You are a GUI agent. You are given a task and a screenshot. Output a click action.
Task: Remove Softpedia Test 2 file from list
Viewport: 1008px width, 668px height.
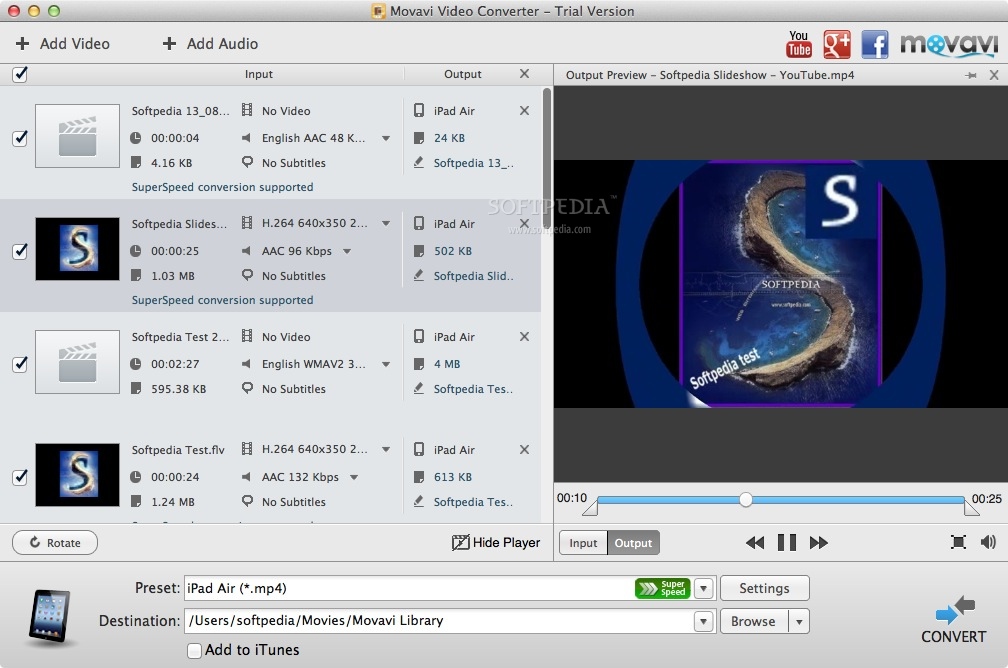(x=525, y=336)
